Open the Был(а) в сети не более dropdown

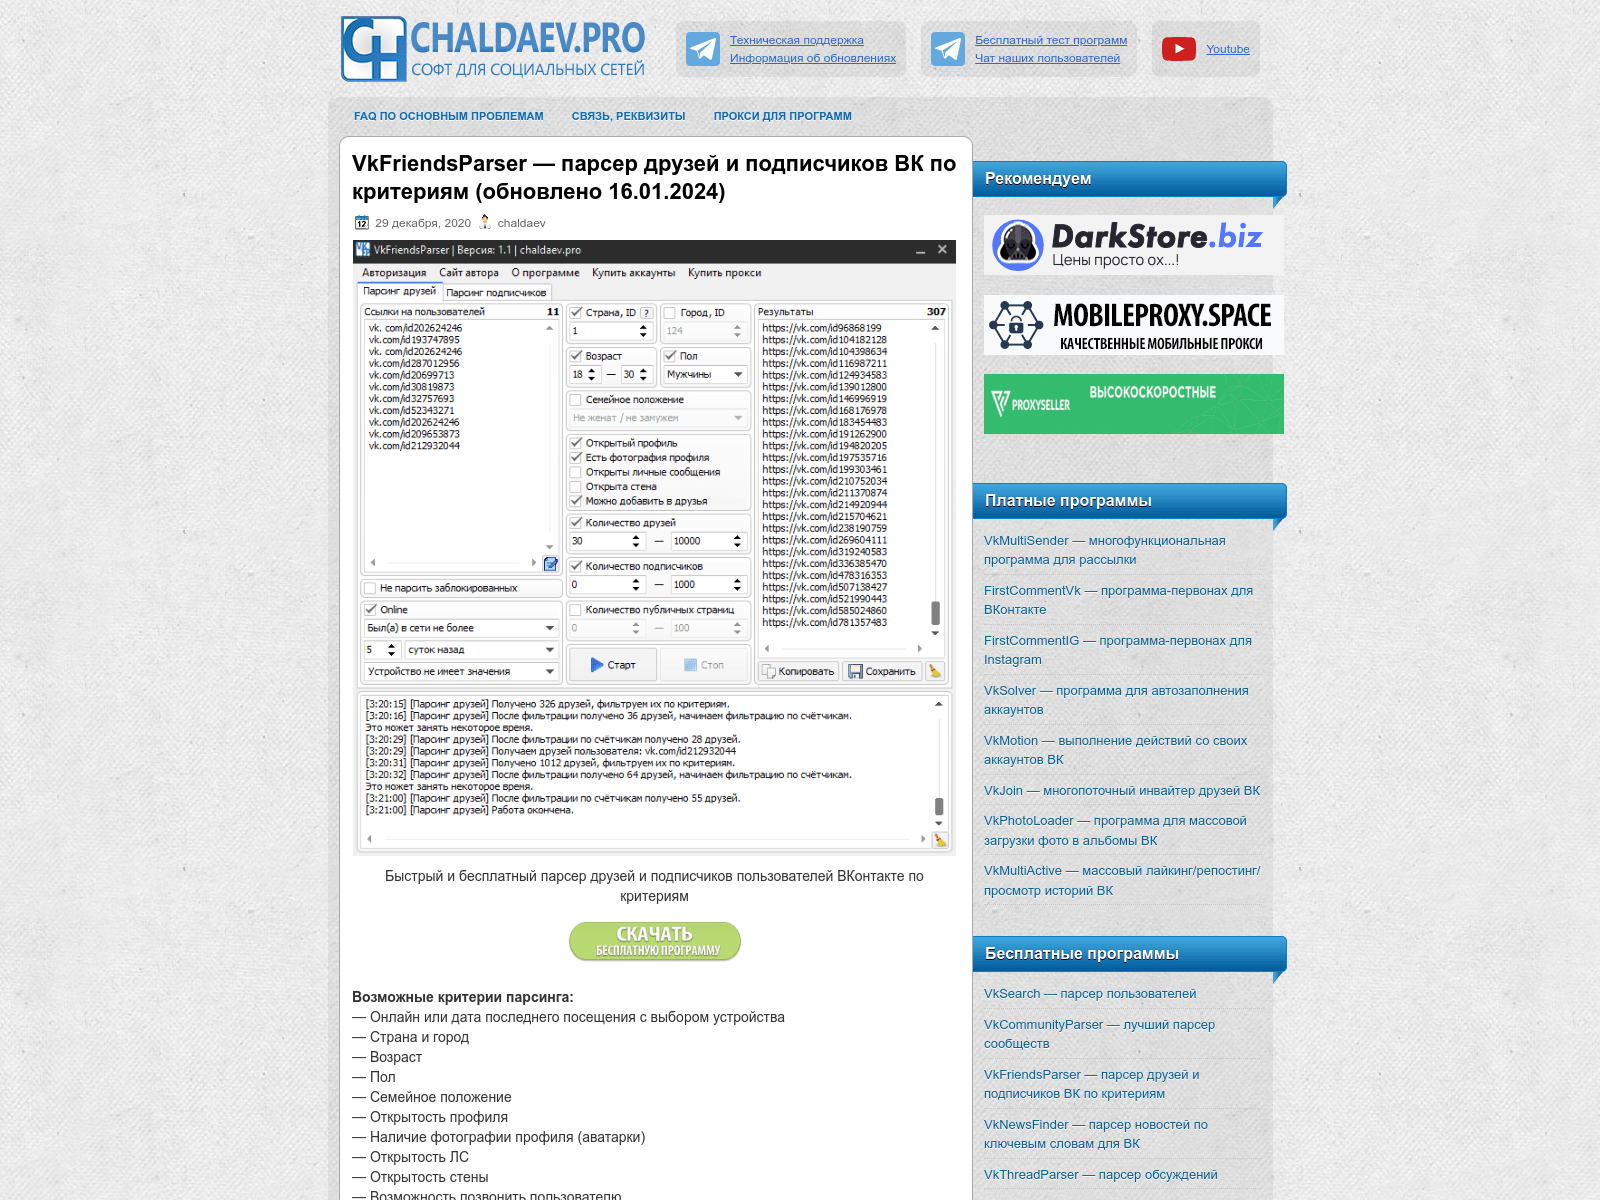461,628
